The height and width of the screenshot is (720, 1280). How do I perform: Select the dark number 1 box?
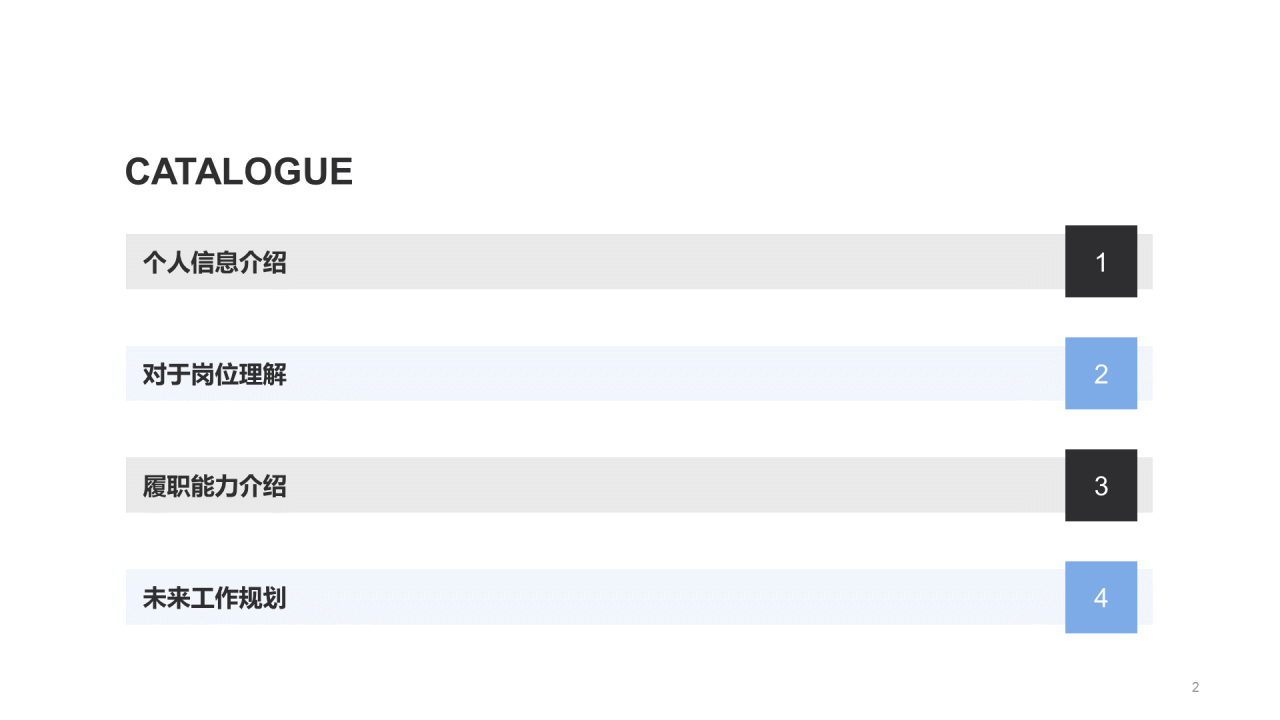point(1101,261)
